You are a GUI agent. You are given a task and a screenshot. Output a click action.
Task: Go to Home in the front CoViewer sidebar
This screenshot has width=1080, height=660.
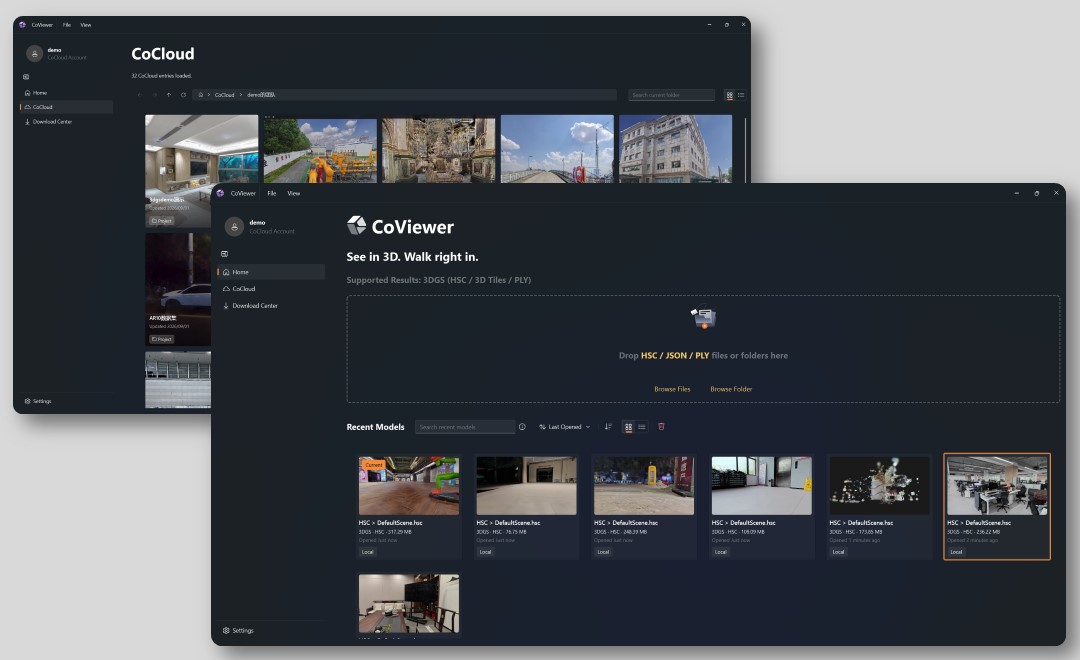271,272
